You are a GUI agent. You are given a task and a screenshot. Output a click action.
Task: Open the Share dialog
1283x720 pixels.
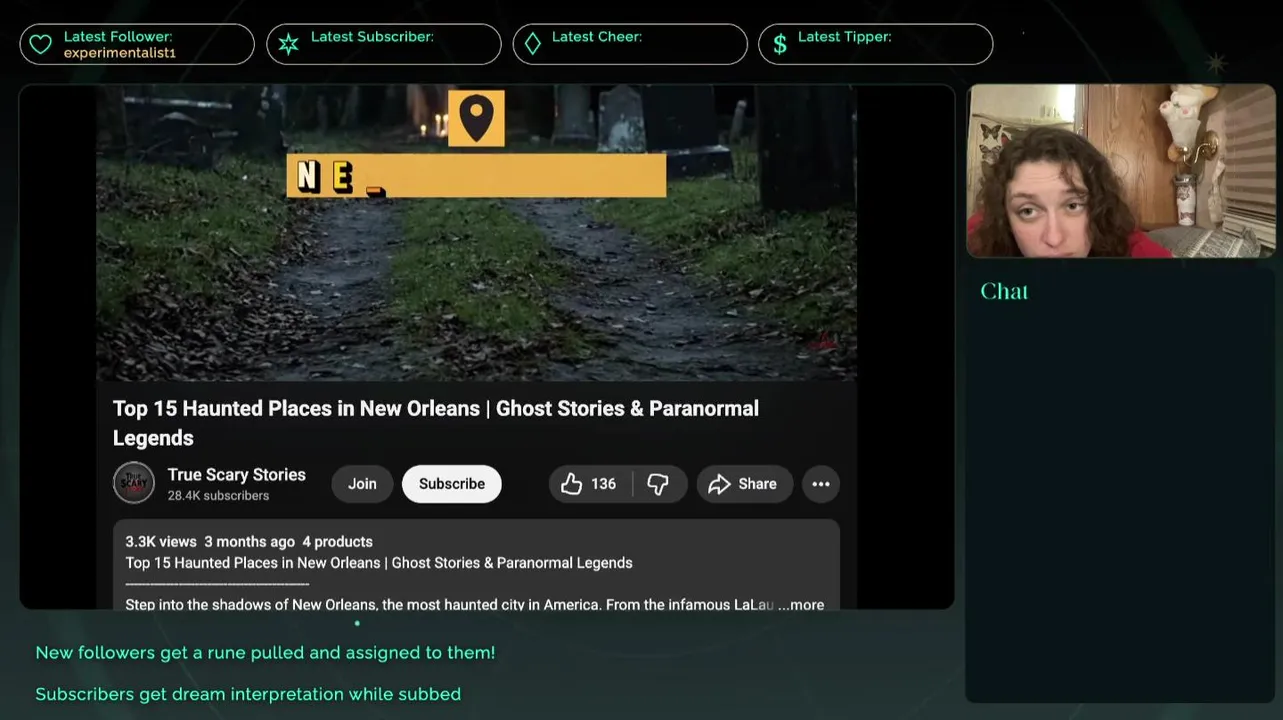pos(744,484)
